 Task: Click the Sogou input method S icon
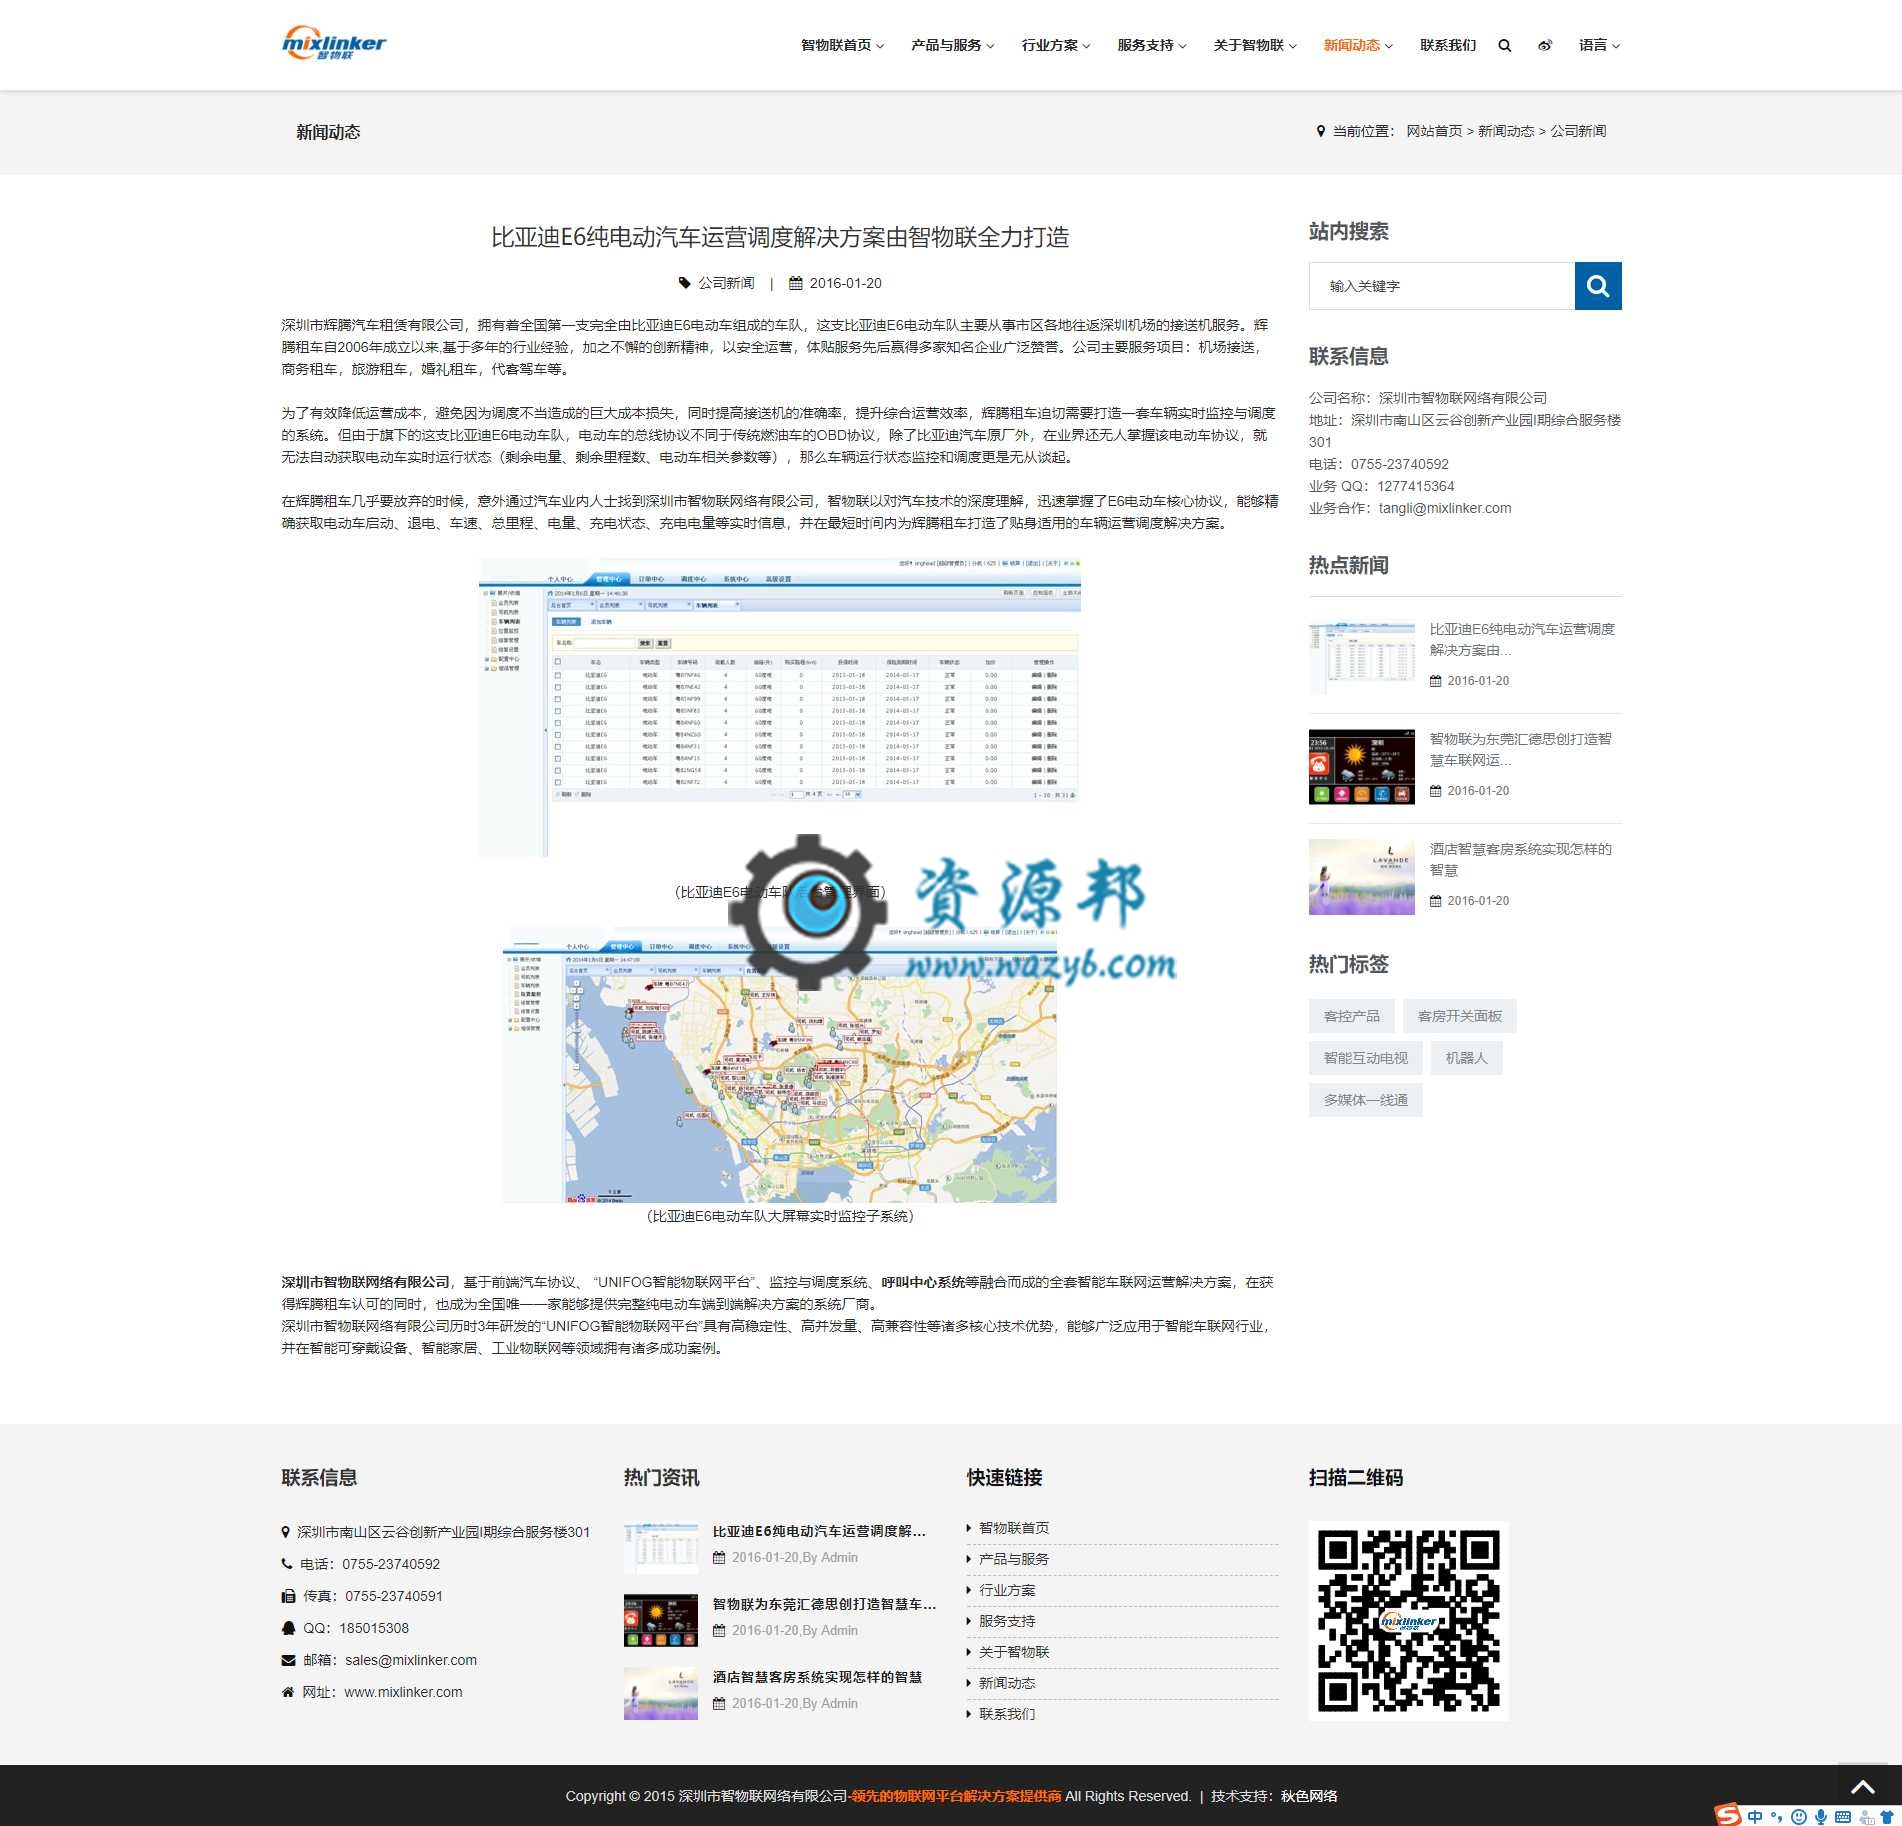pos(1727,1815)
